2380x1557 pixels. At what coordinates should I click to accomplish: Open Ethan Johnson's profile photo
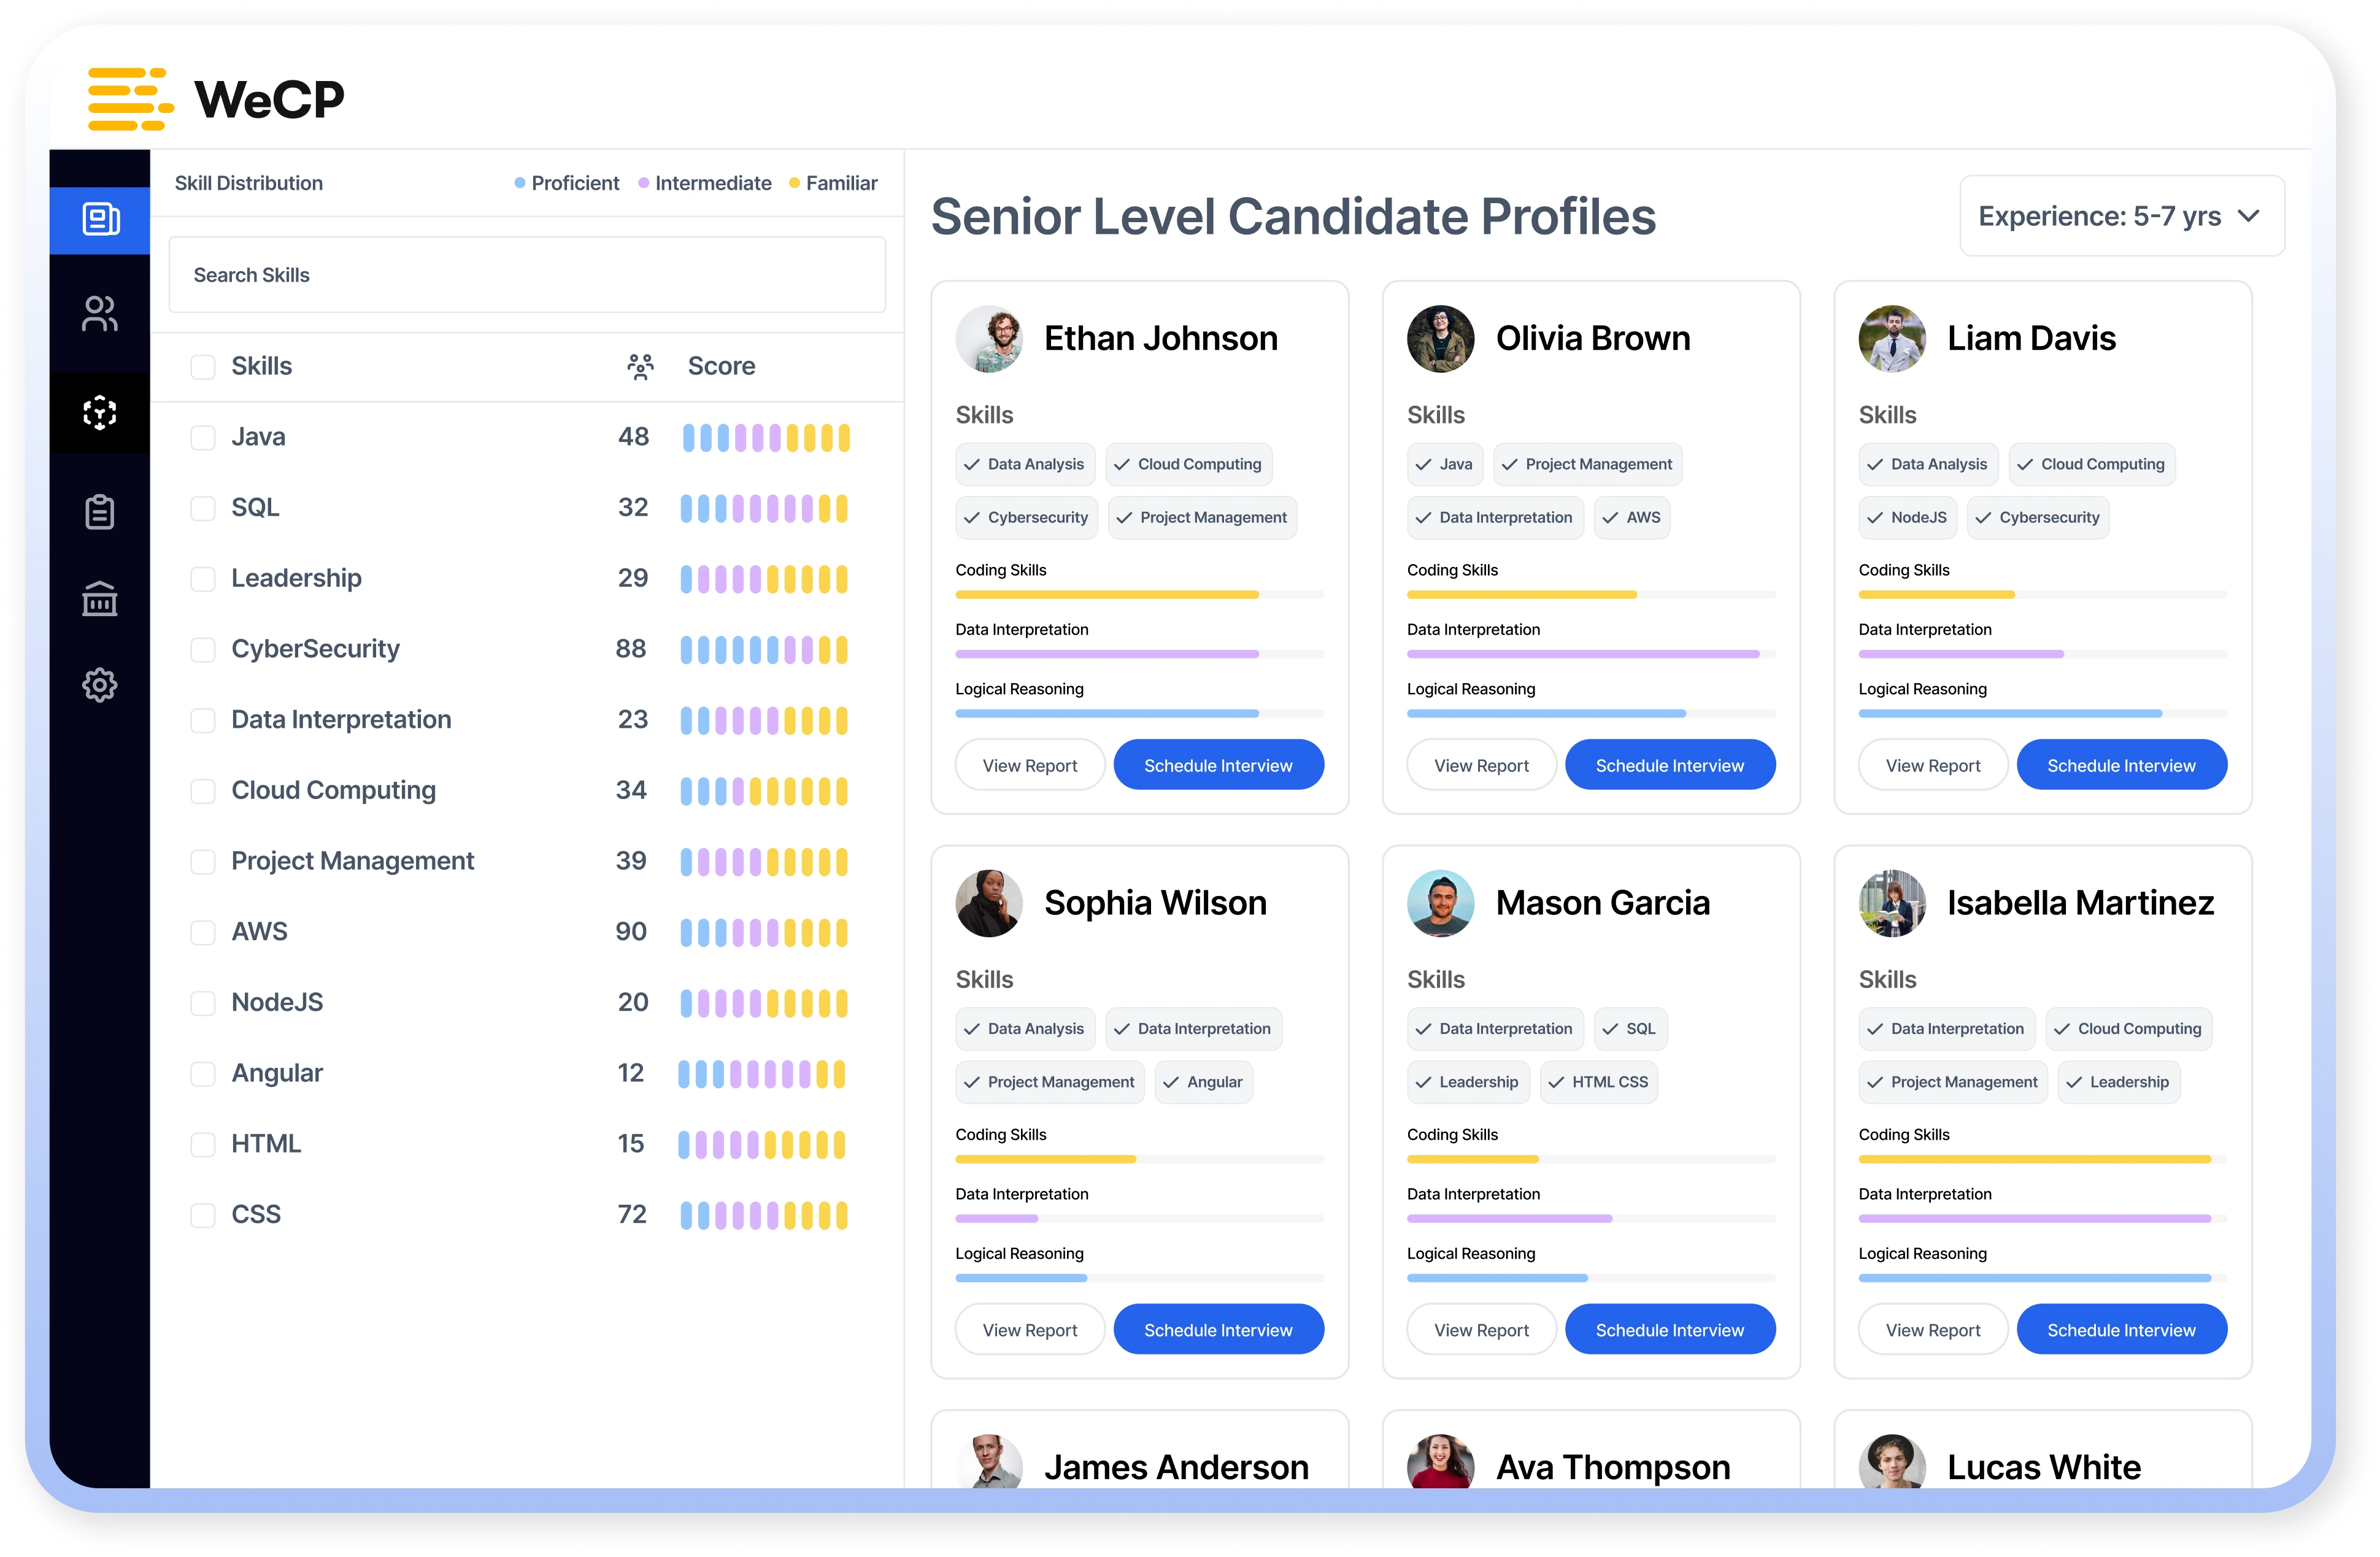(x=989, y=339)
